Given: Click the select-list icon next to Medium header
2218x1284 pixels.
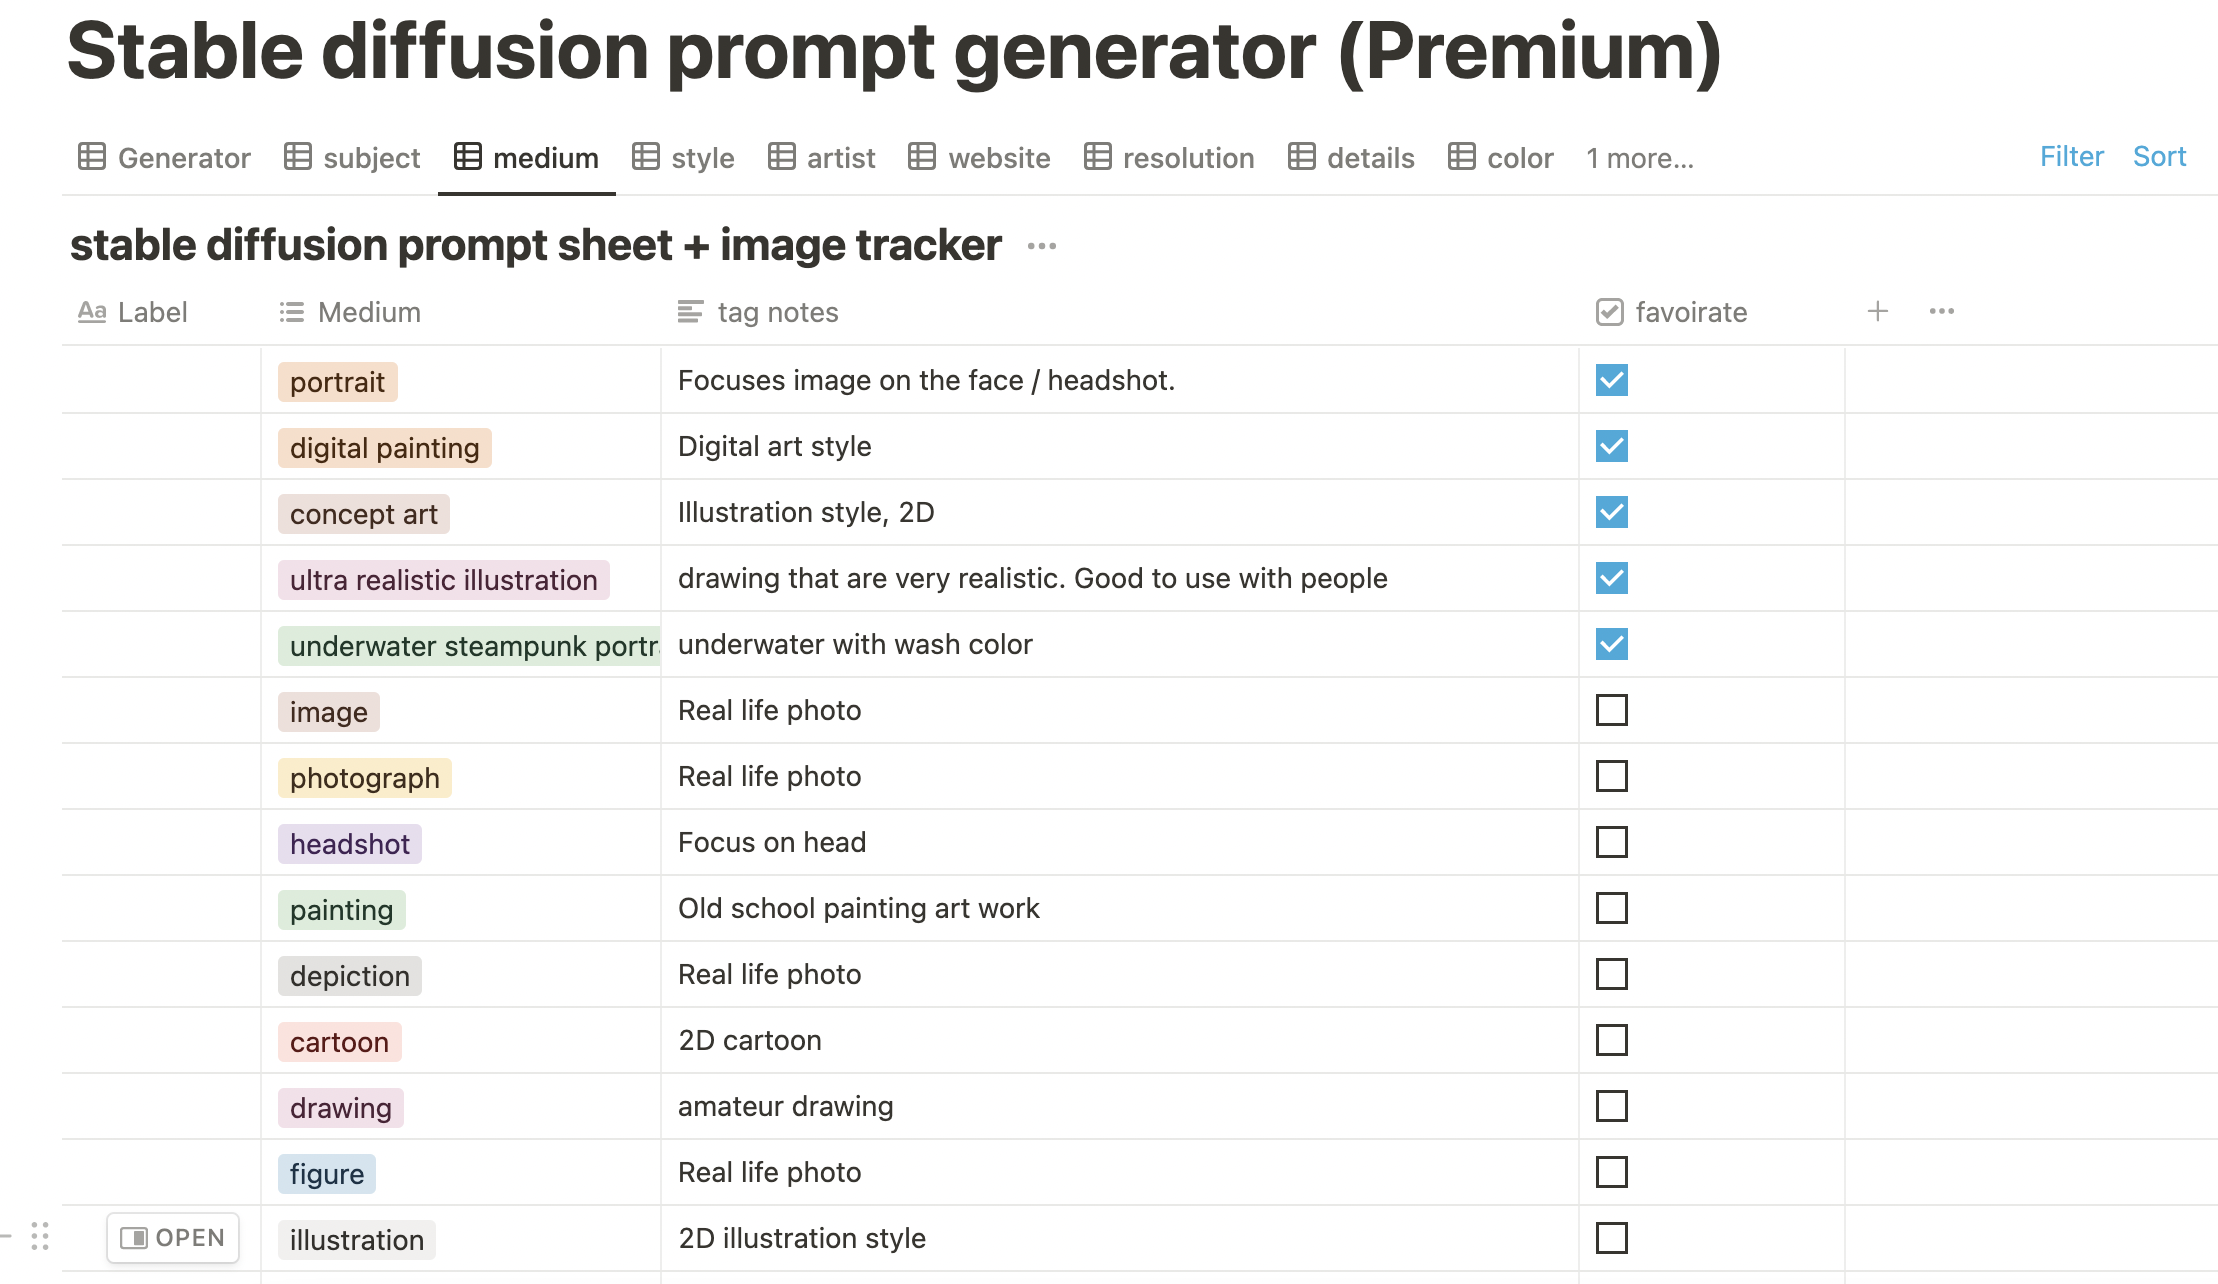Looking at the screenshot, I should (x=290, y=311).
